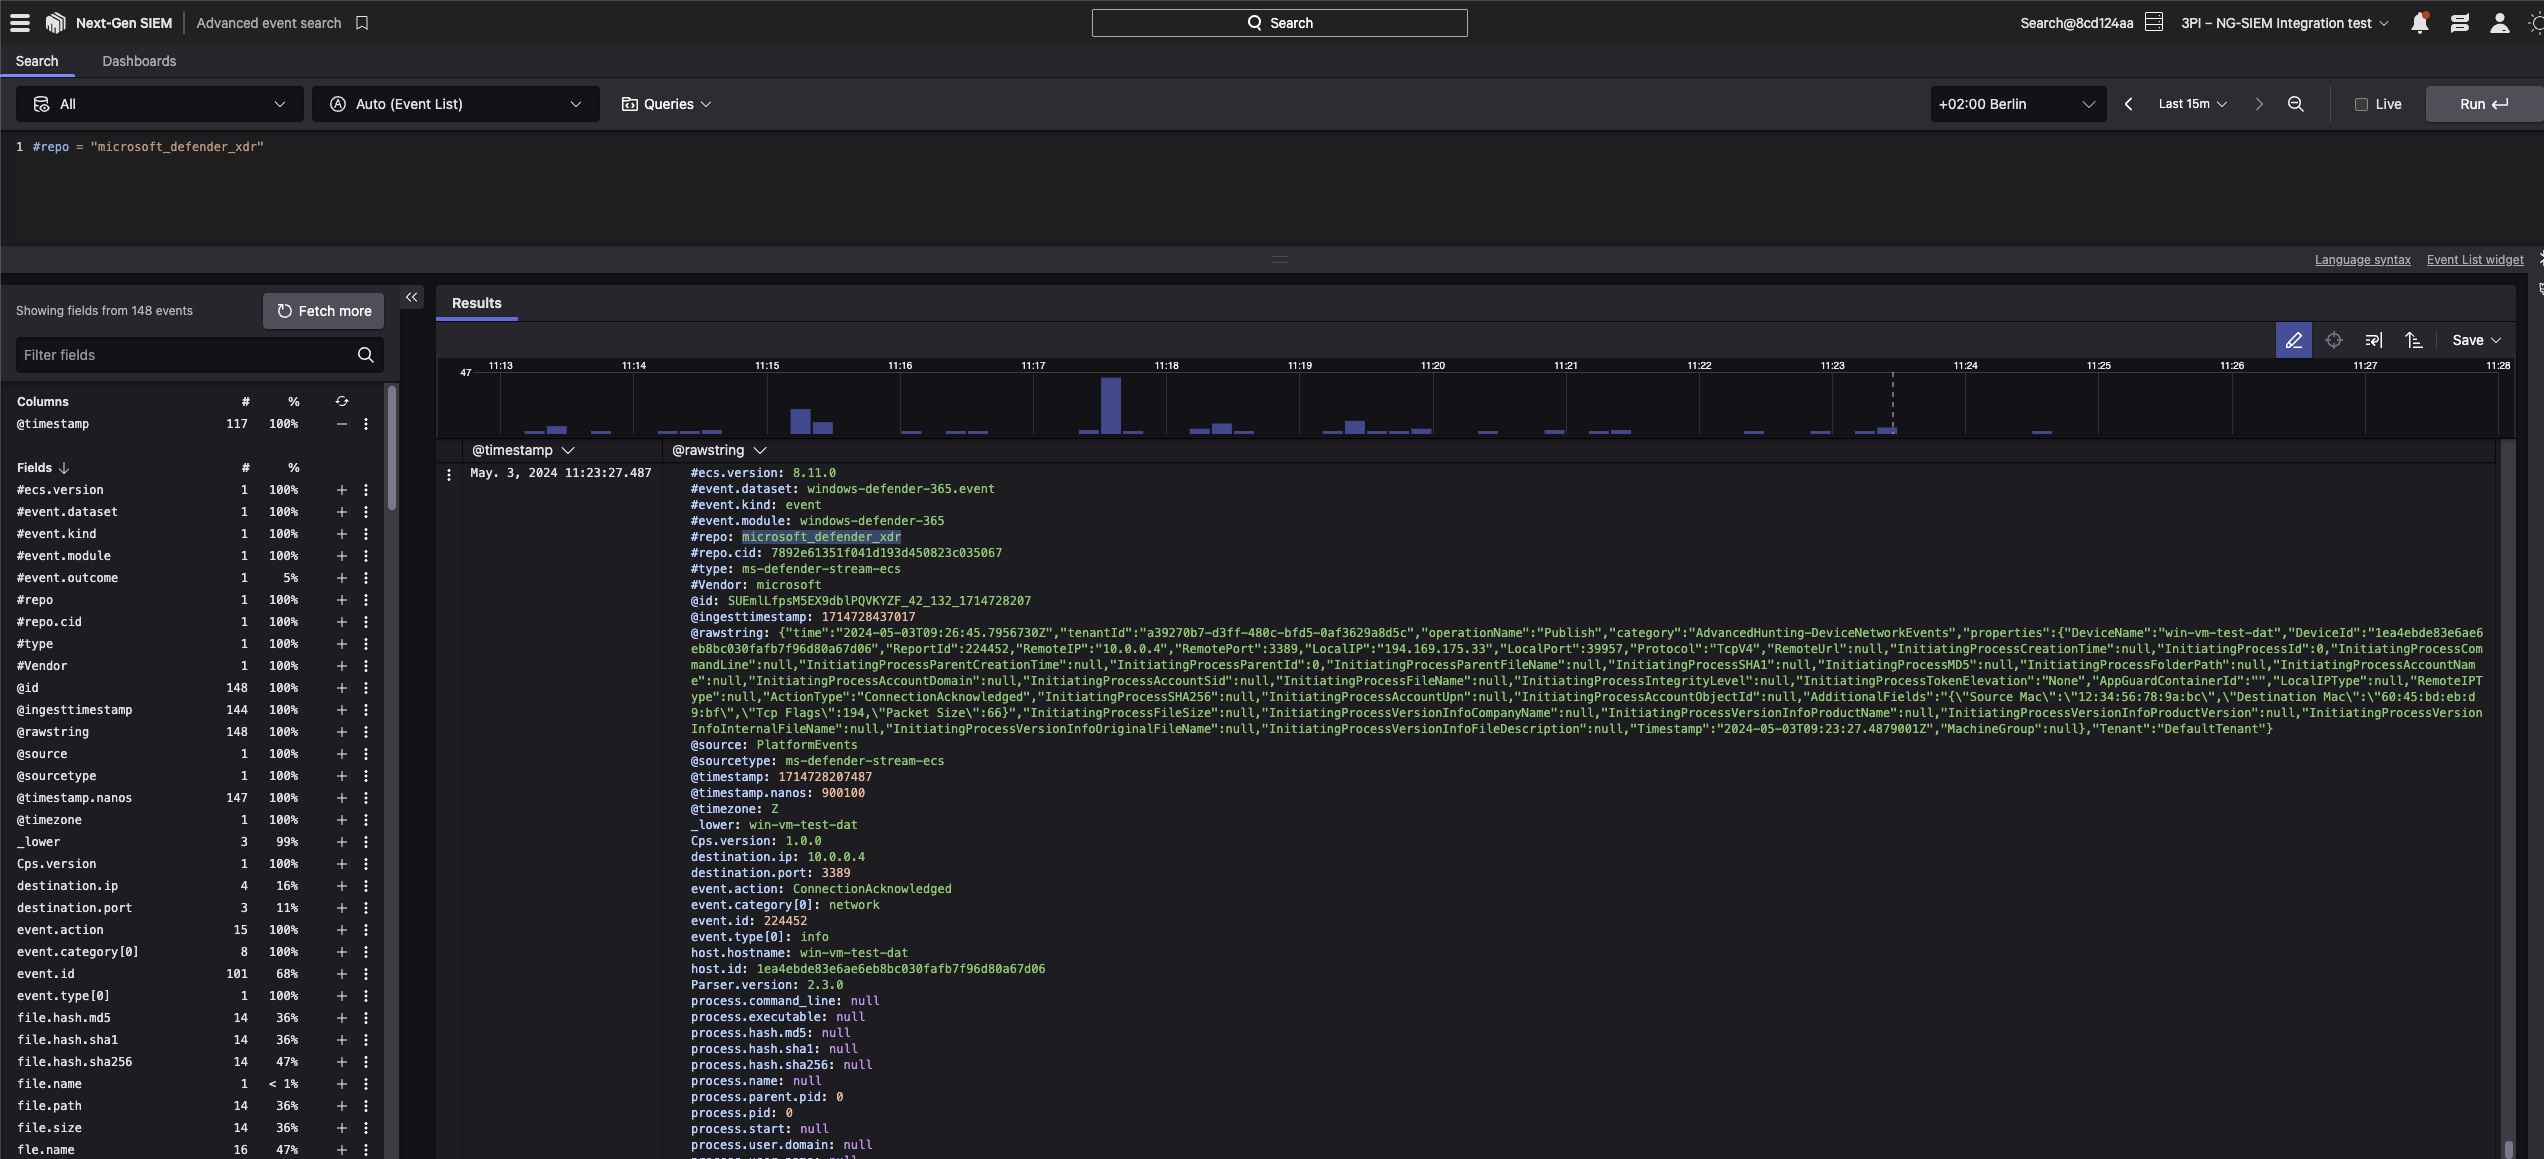Expand the Auto (Event List) dropdown

tap(455, 104)
